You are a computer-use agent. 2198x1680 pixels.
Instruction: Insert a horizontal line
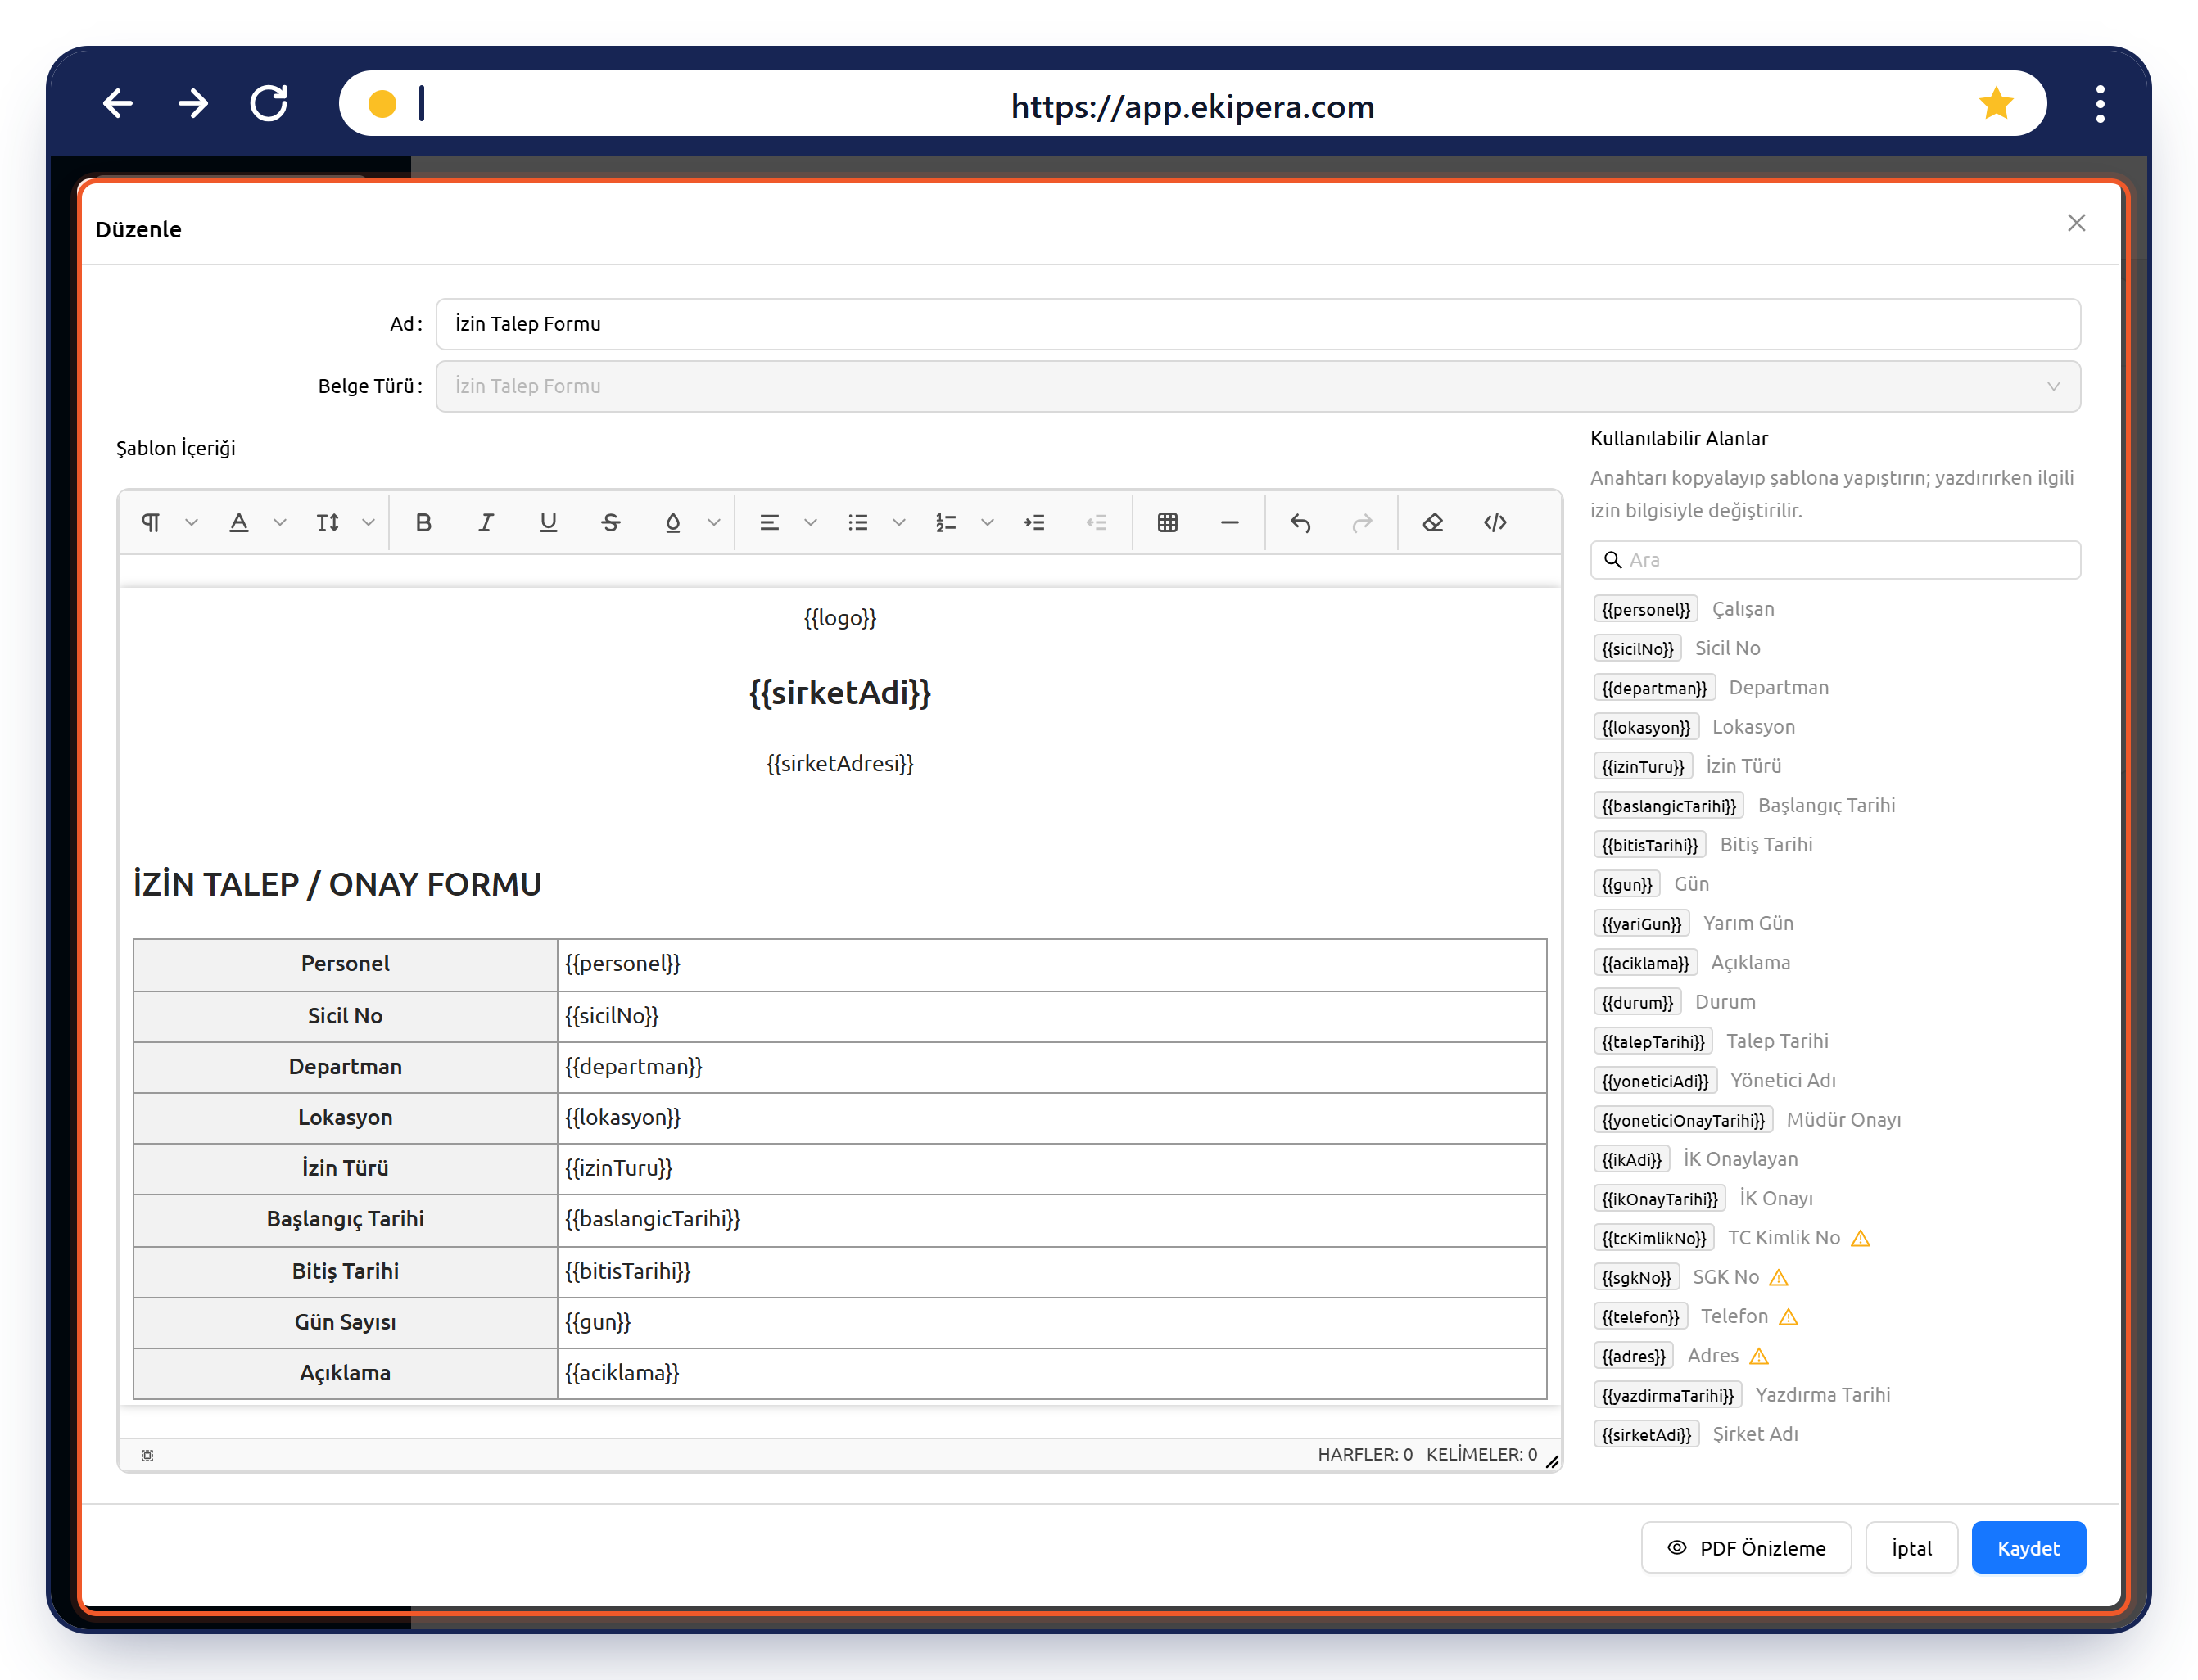click(x=1229, y=522)
